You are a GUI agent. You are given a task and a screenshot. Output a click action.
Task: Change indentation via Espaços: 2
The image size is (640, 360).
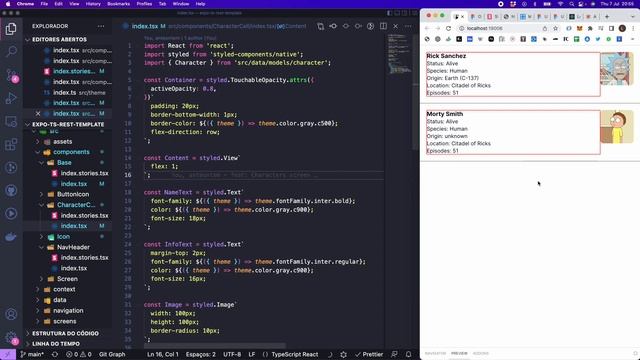coord(200,354)
